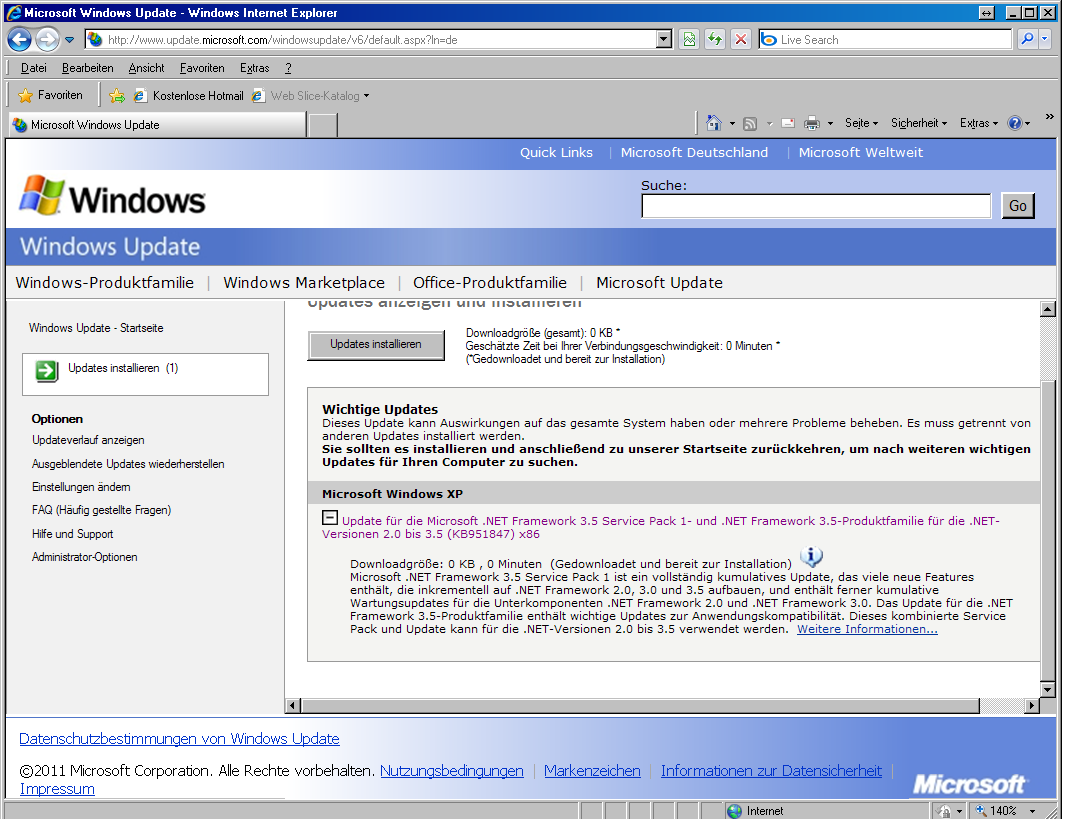This screenshot has height=819, width=1091.
Task: Open FAQ (Häufig gestellte Fragen) link
Action: [102, 510]
